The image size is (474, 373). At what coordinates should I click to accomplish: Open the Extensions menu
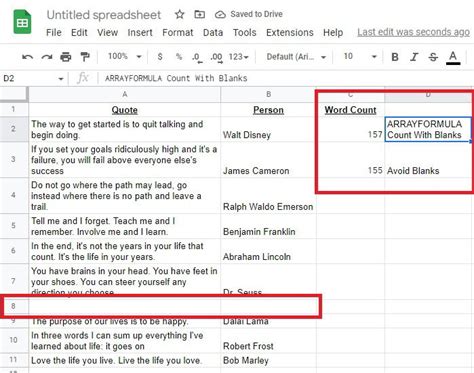pyautogui.click(x=290, y=33)
